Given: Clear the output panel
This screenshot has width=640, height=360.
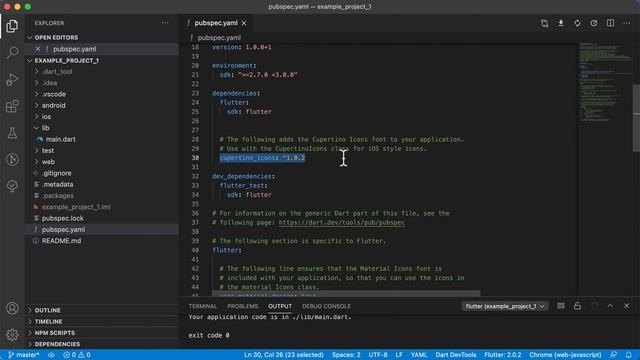Looking at the screenshot, I should pyautogui.click(x=561, y=306).
